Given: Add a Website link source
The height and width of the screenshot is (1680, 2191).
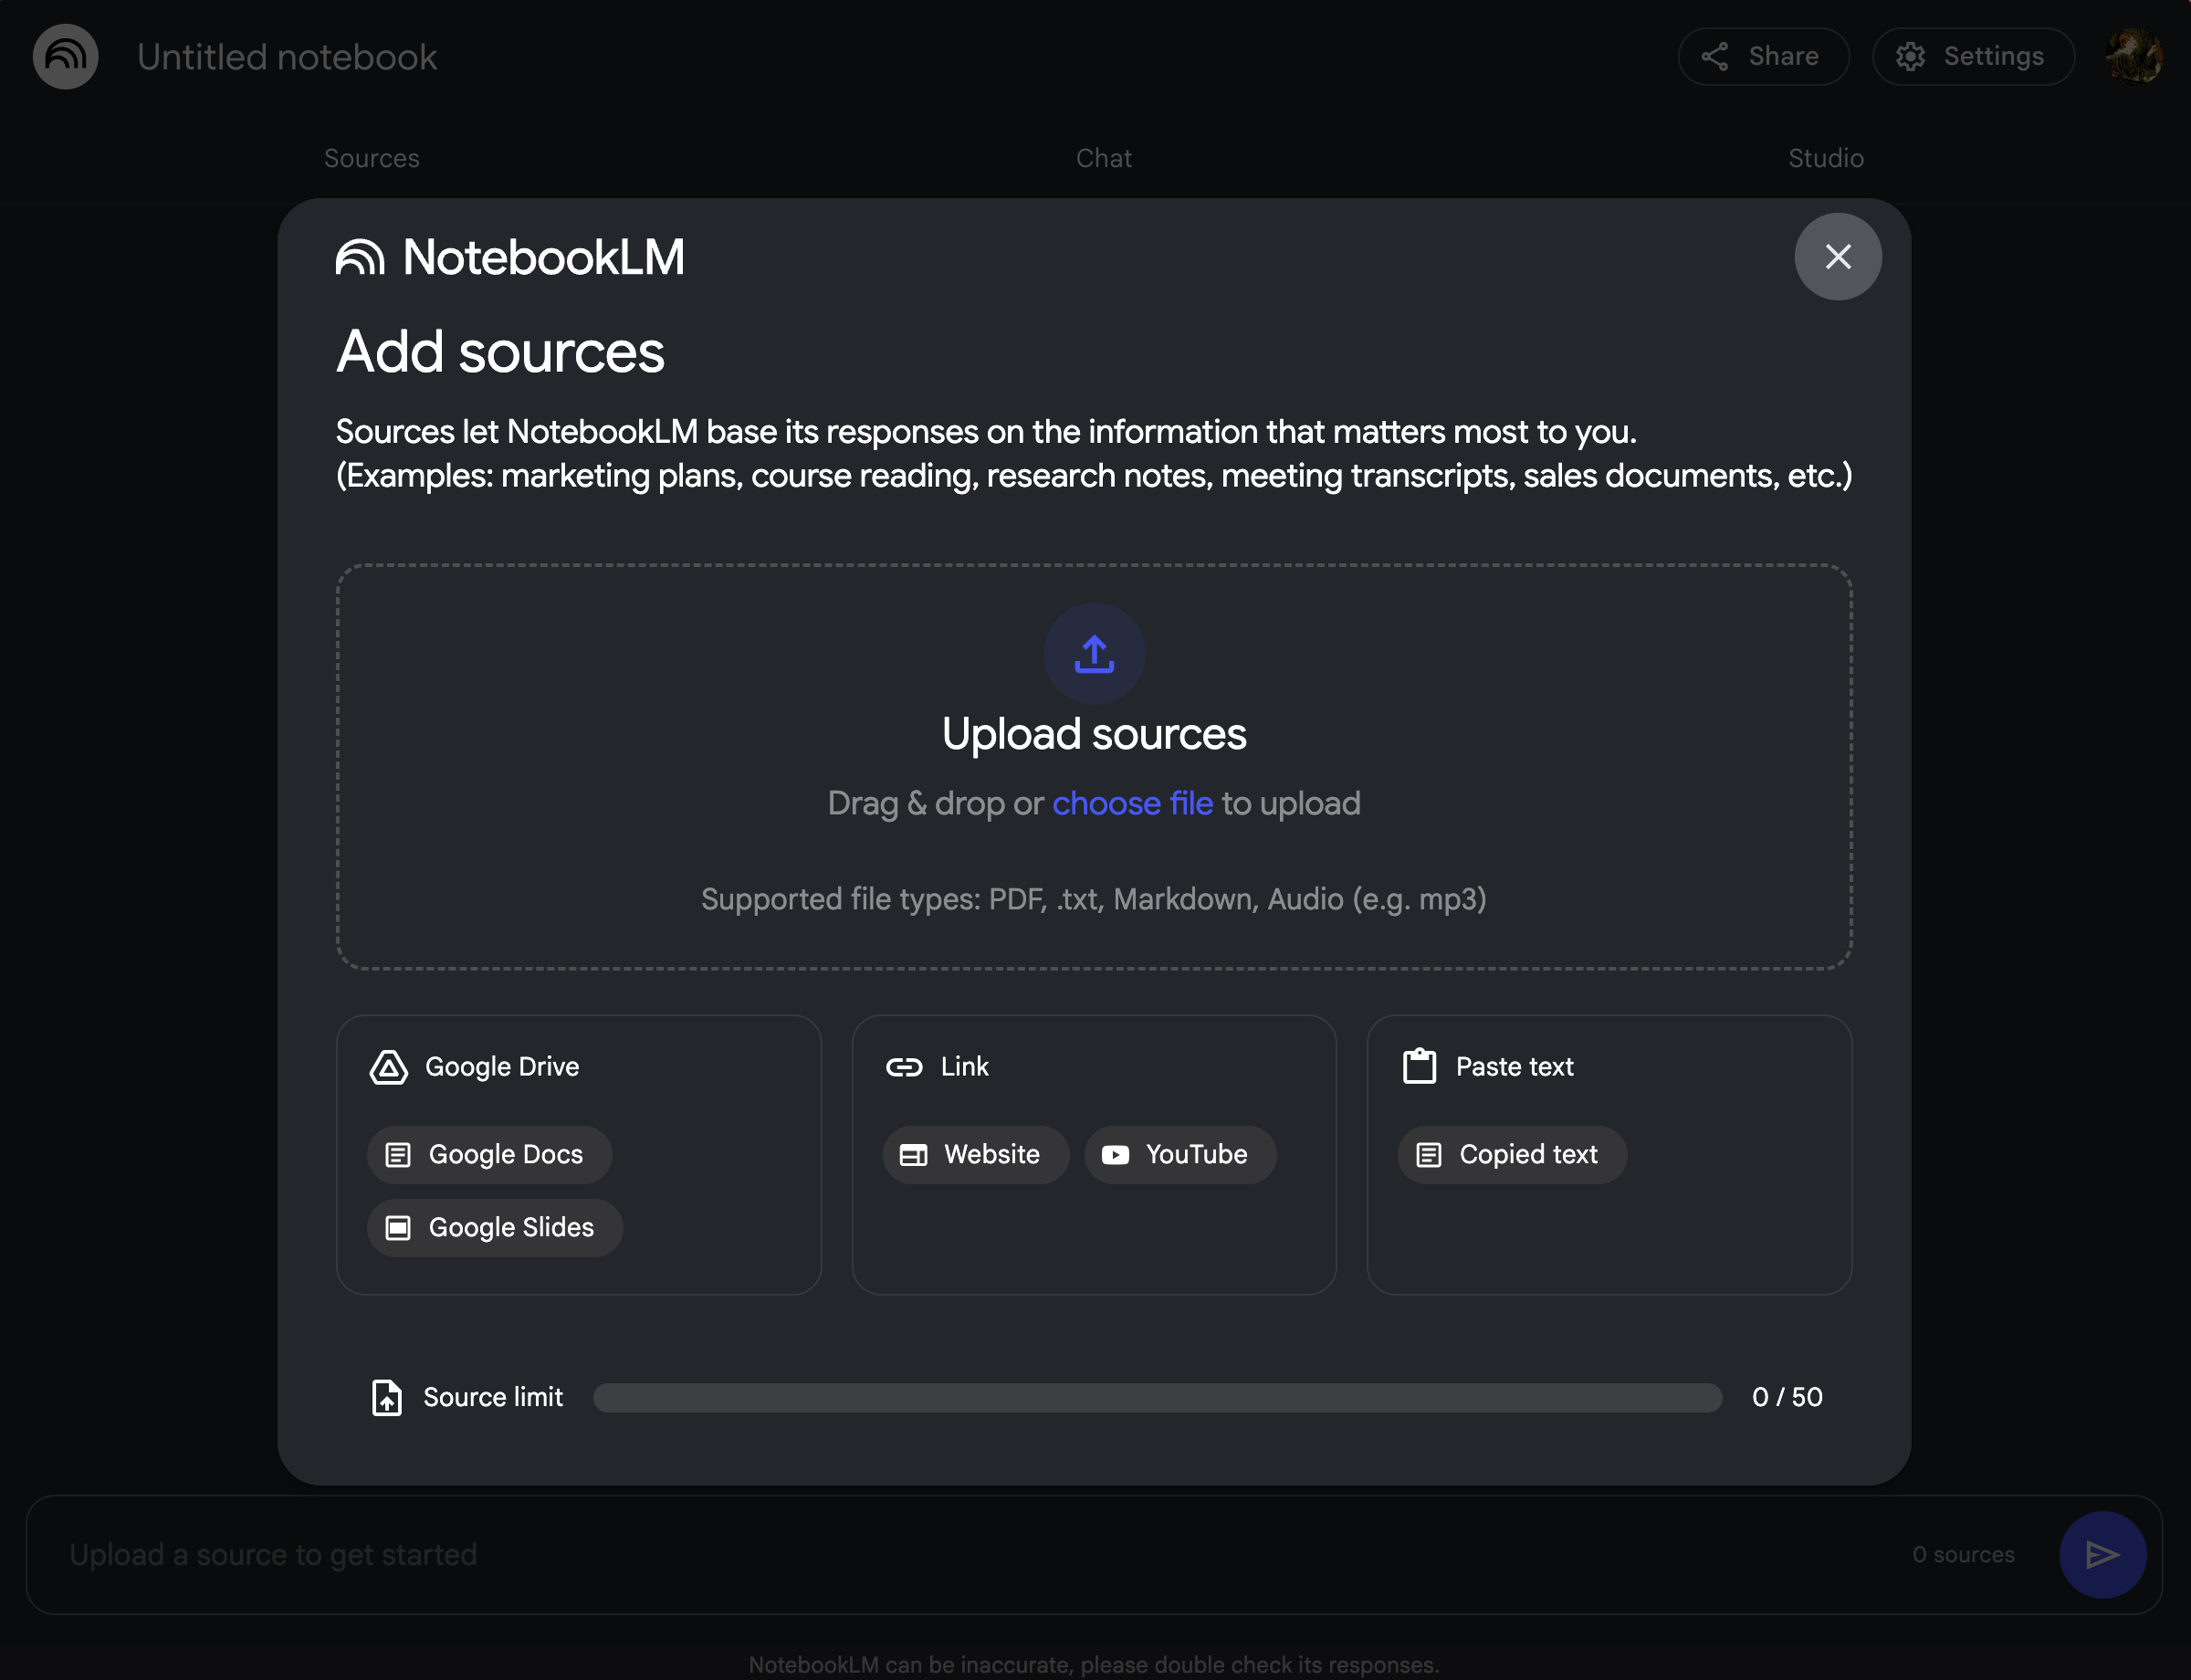Looking at the screenshot, I should [x=975, y=1155].
